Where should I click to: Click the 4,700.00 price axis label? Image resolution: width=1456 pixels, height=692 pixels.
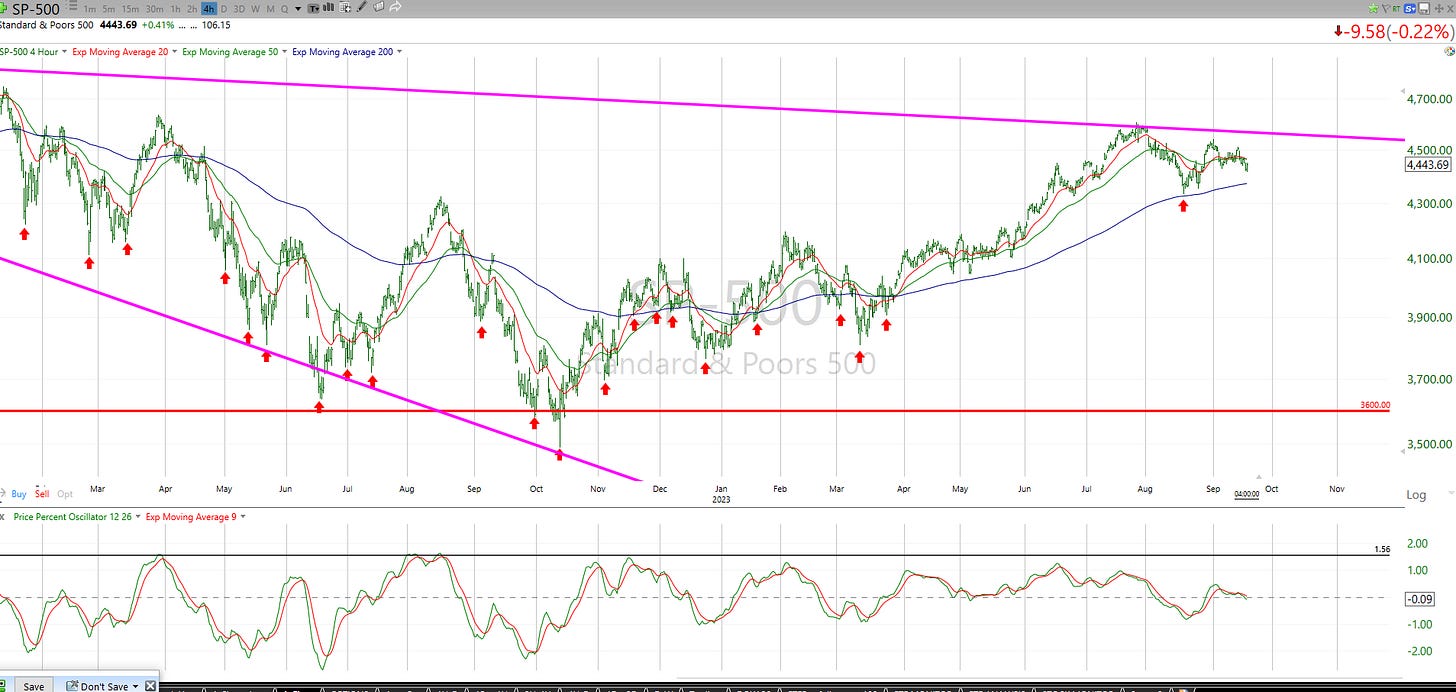(1428, 99)
